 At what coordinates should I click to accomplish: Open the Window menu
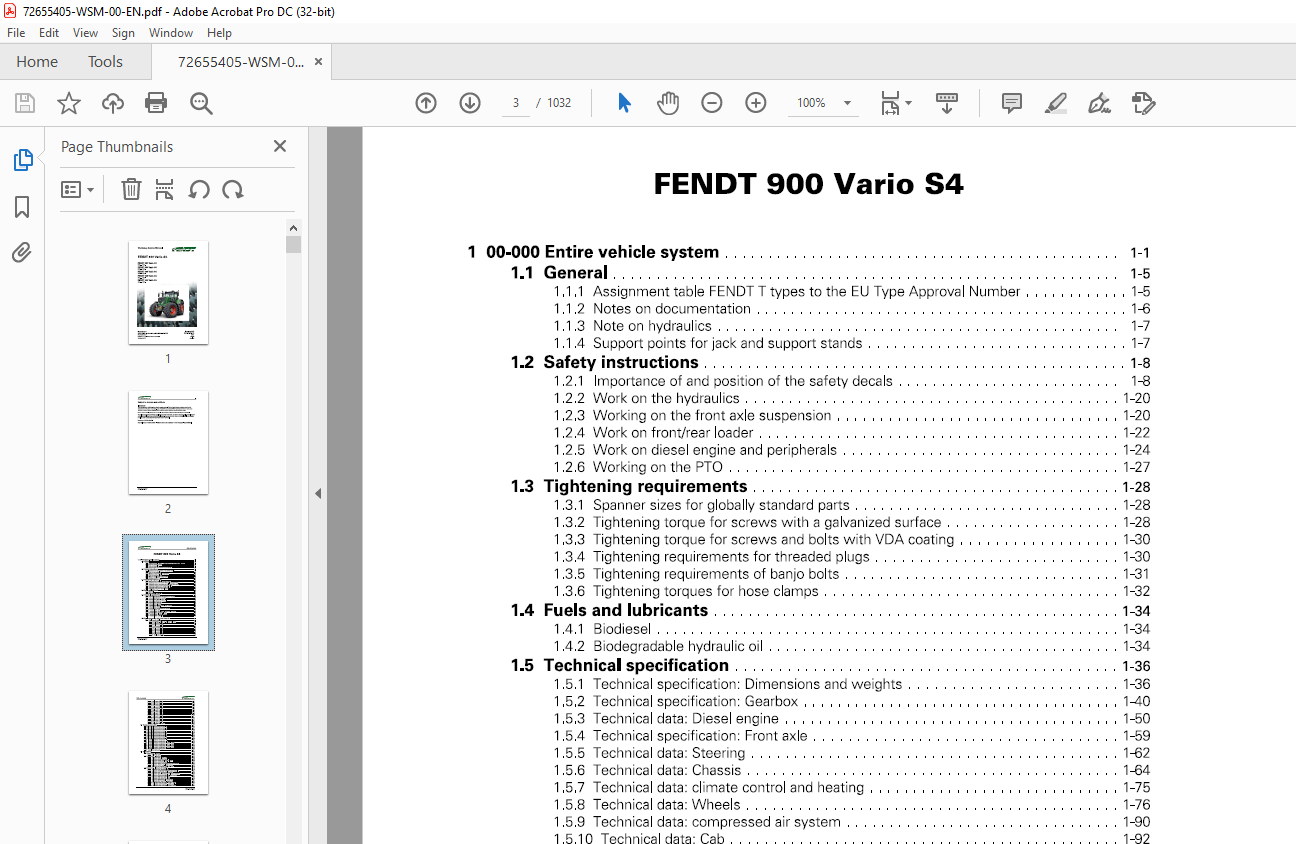170,33
